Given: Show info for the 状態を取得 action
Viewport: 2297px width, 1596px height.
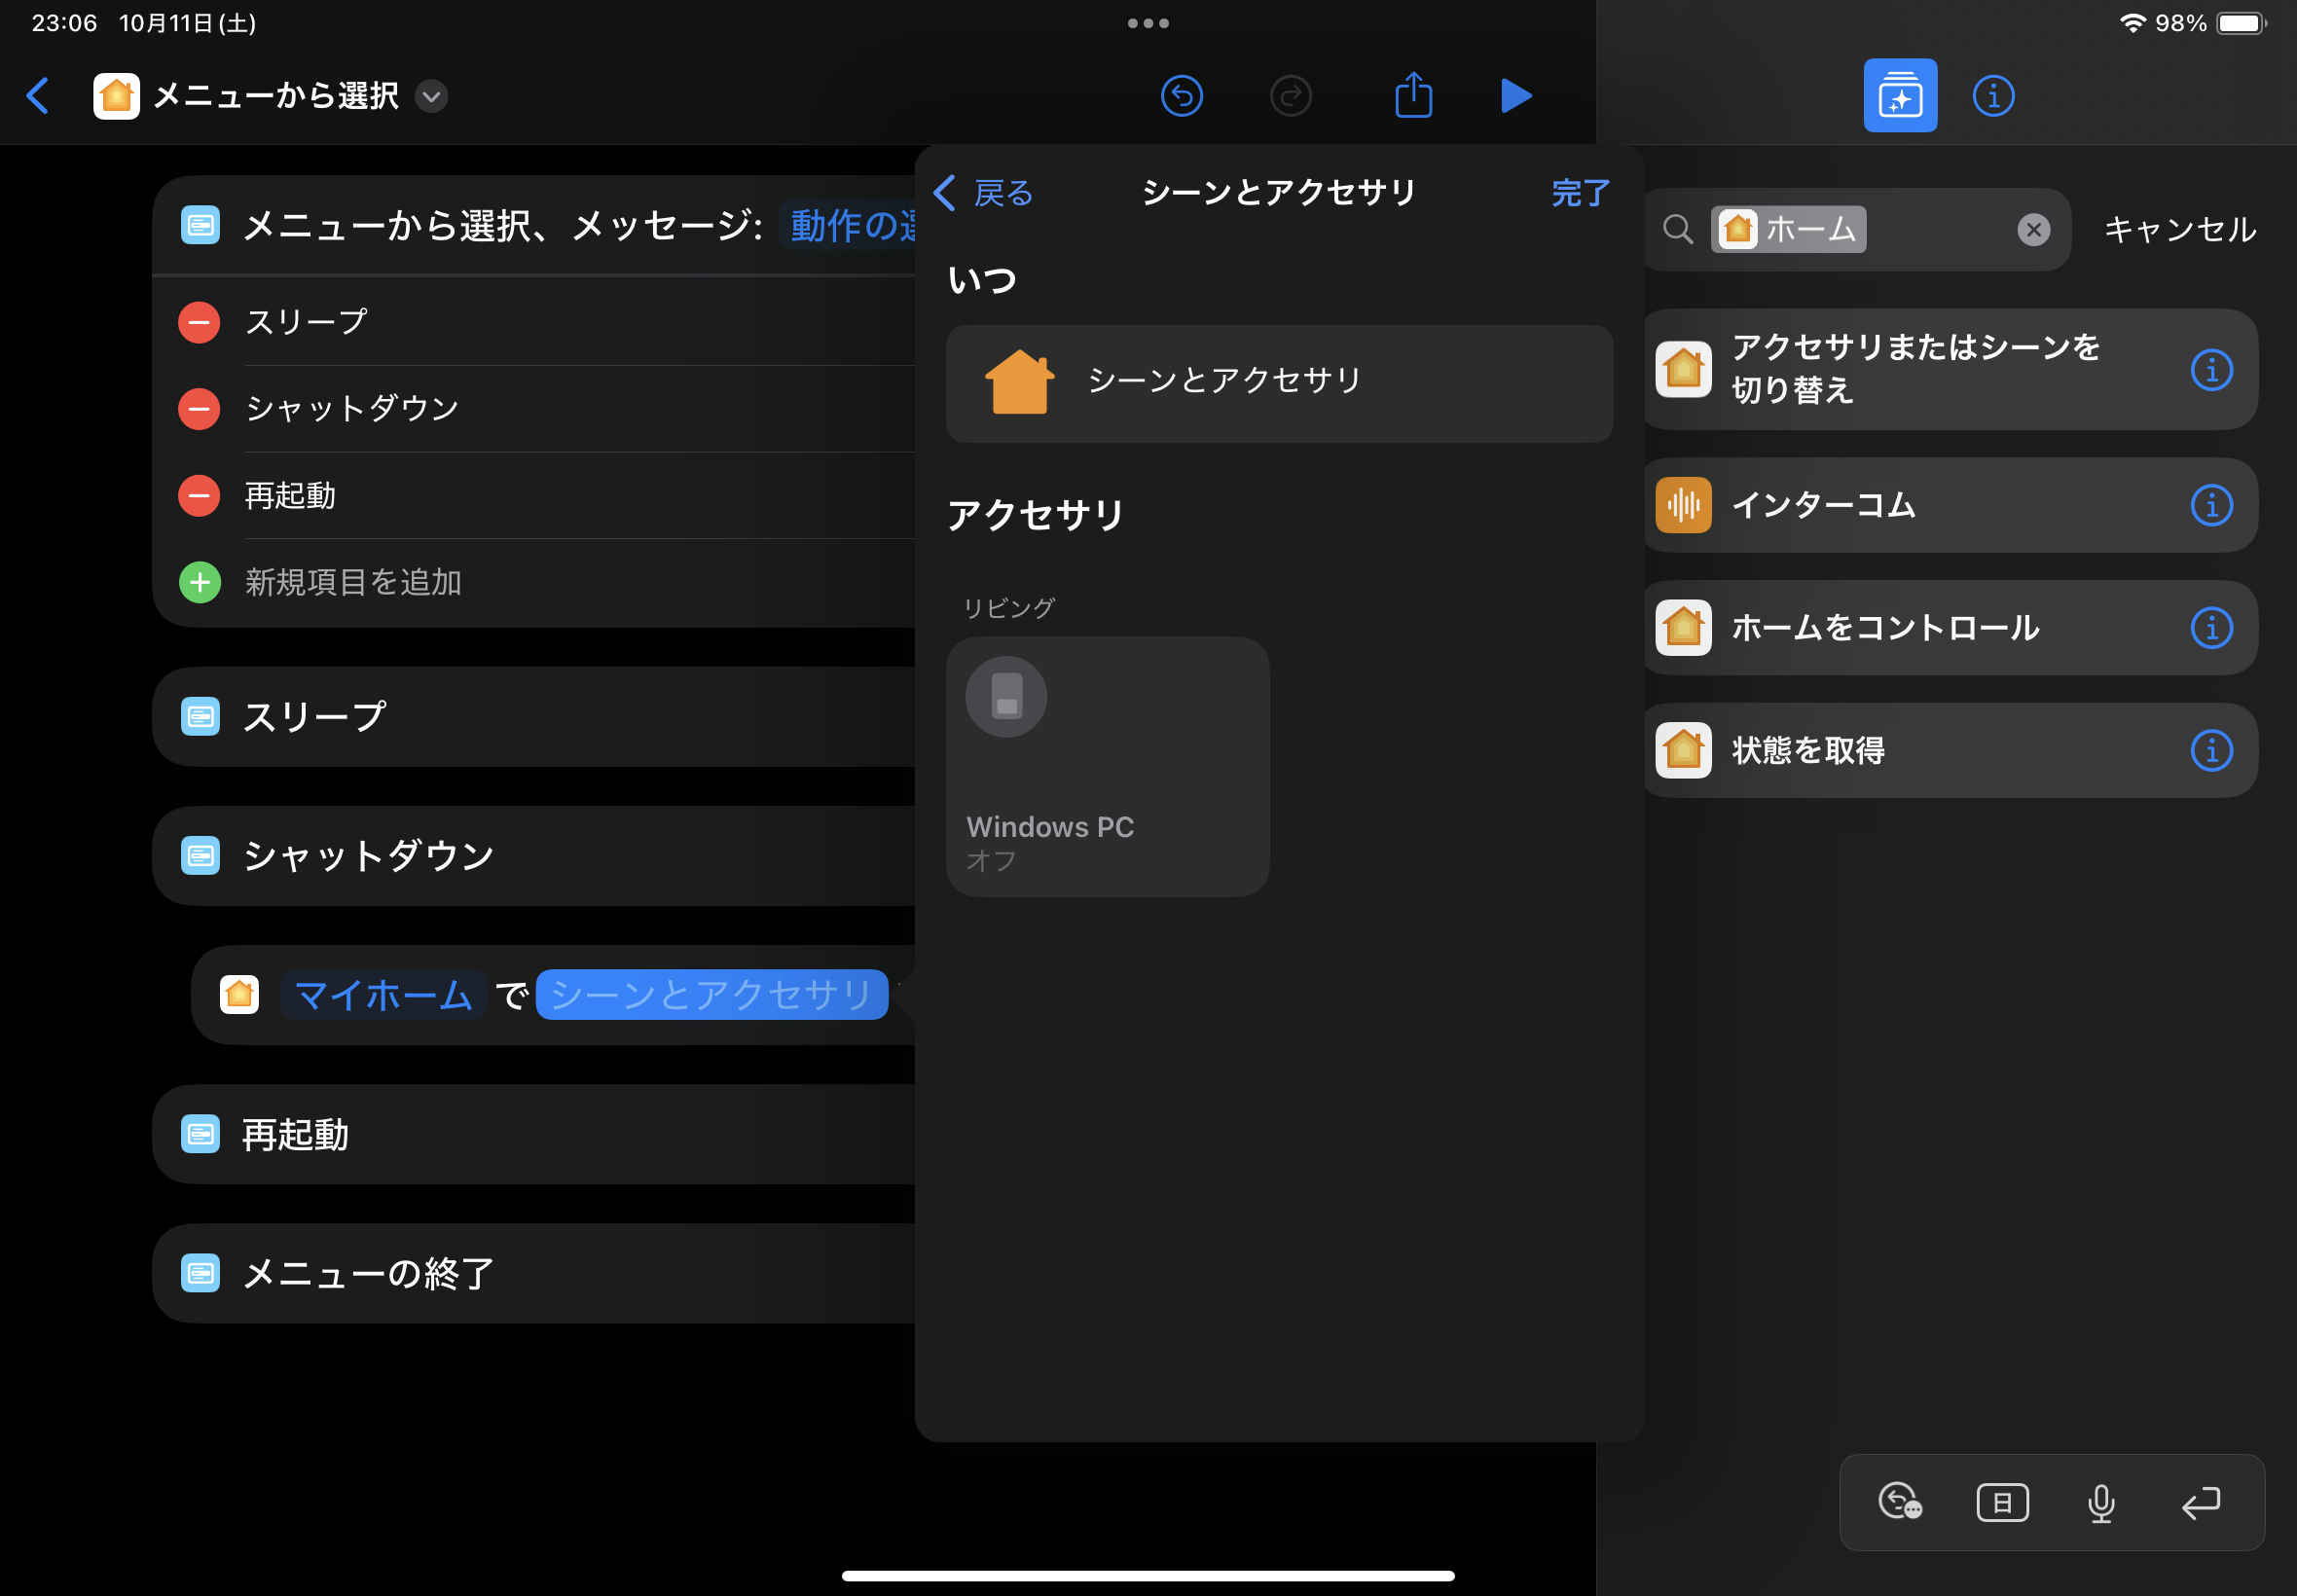Looking at the screenshot, I should click(x=2213, y=750).
